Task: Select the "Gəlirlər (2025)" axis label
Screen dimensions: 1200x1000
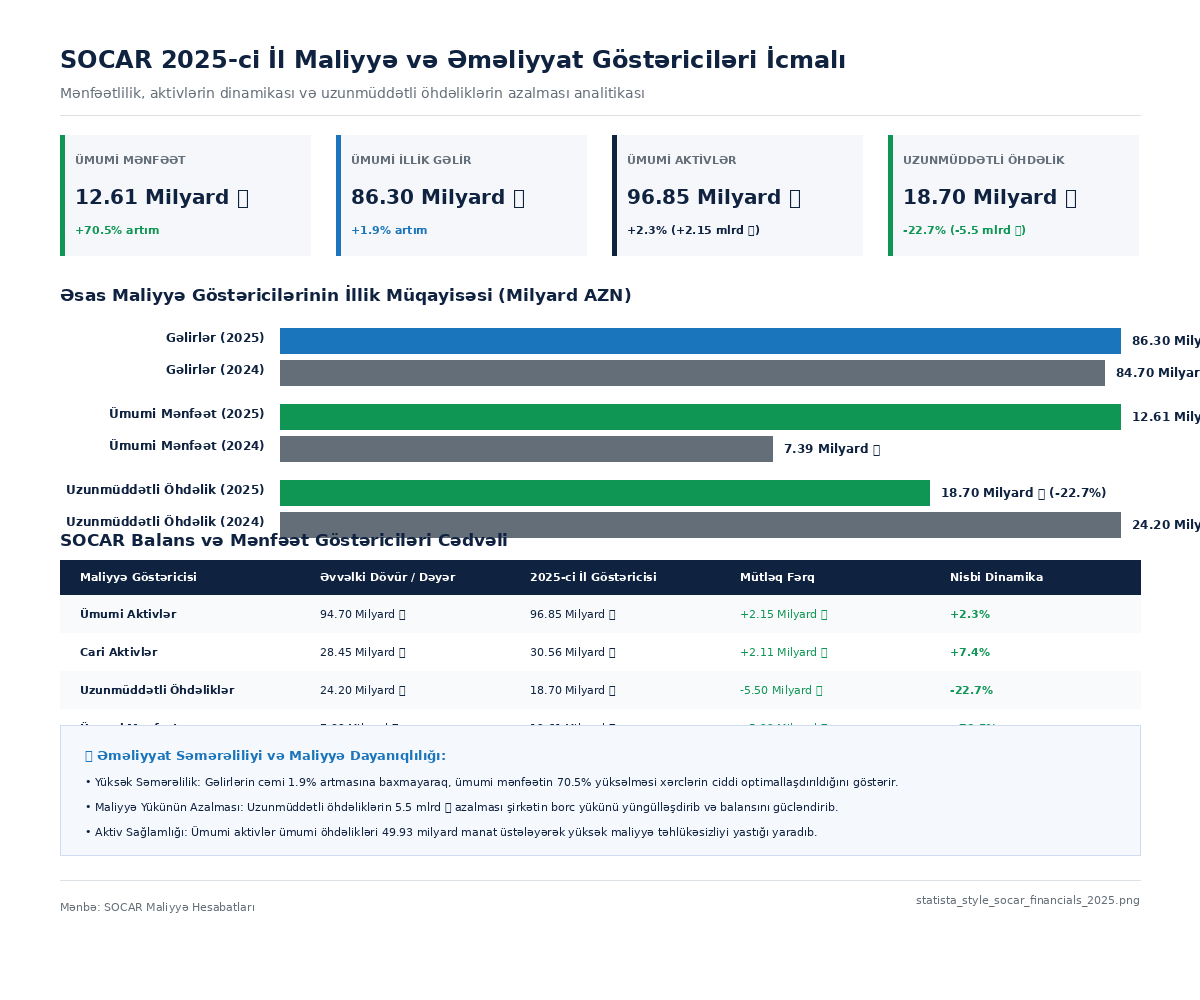Action: tap(215, 339)
